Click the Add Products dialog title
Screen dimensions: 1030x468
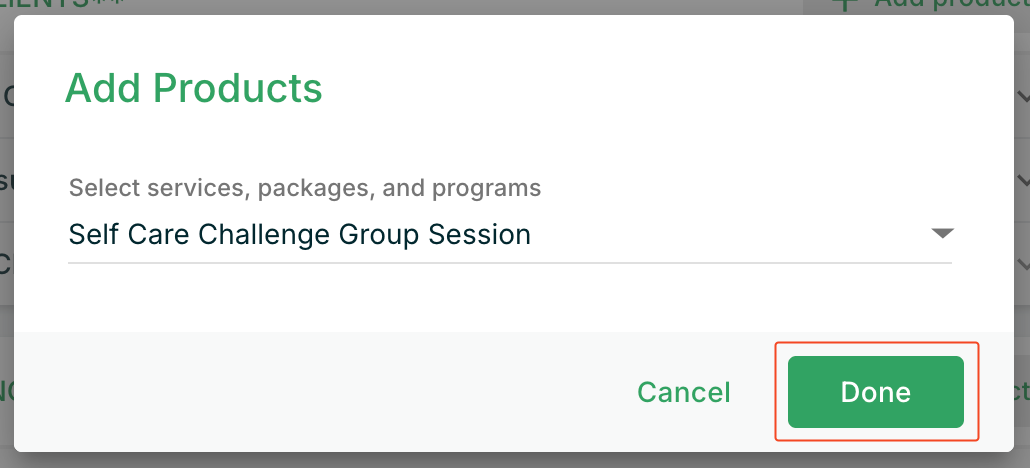click(x=194, y=89)
